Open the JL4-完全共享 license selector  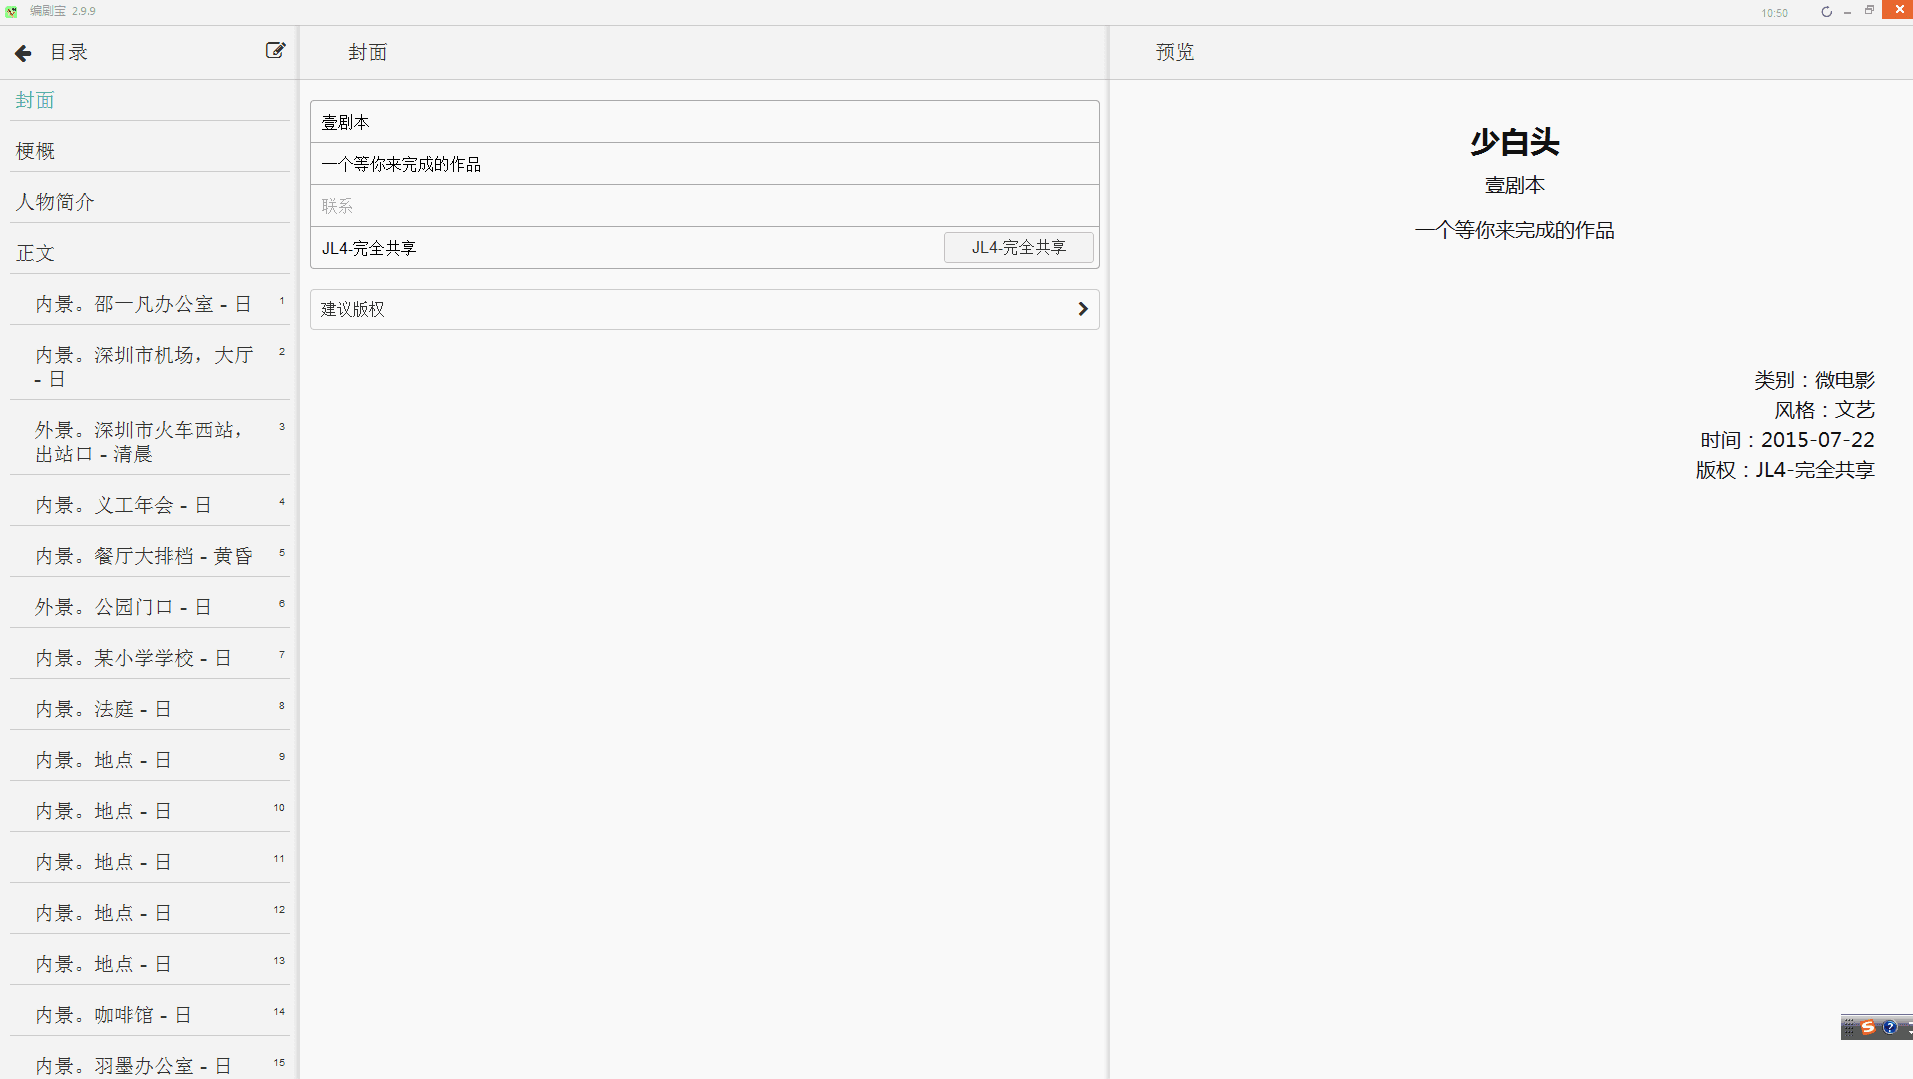[1018, 247]
